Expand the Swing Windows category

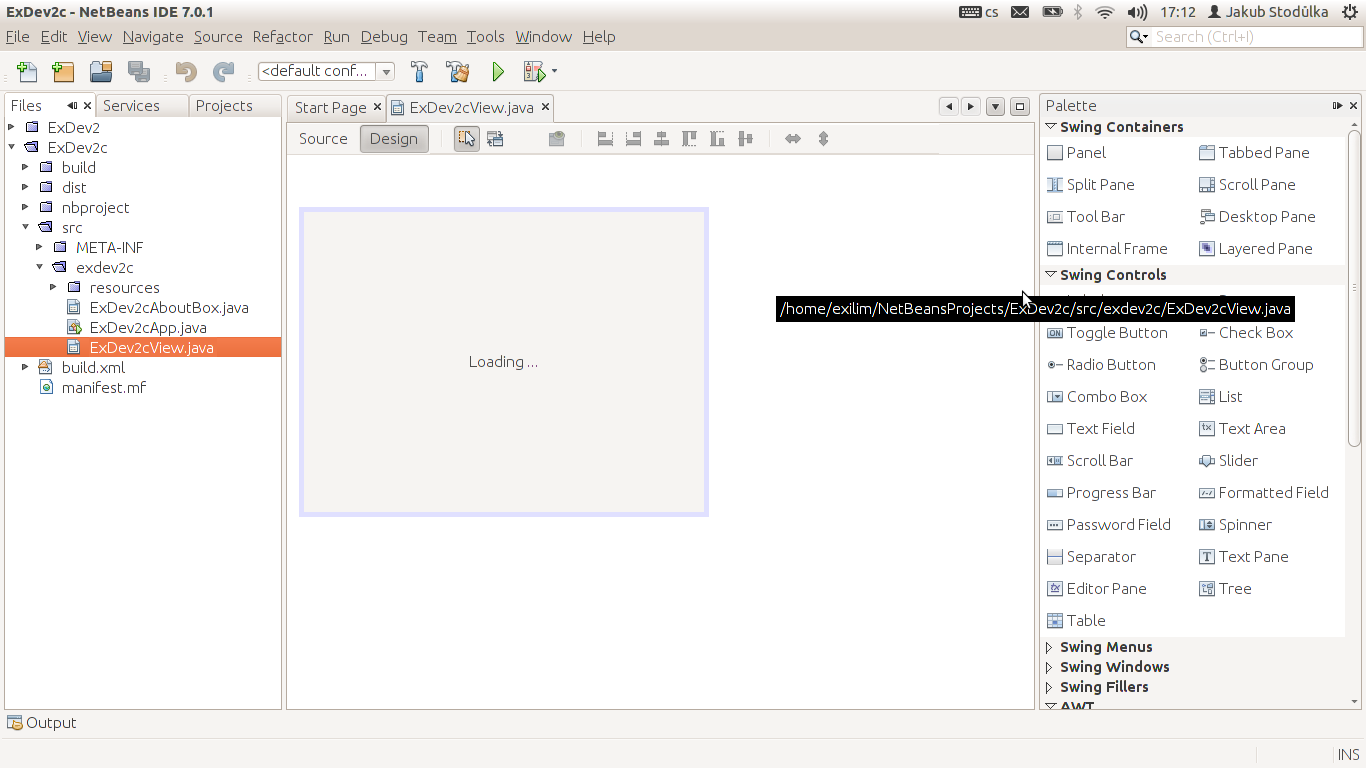coord(1050,667)
